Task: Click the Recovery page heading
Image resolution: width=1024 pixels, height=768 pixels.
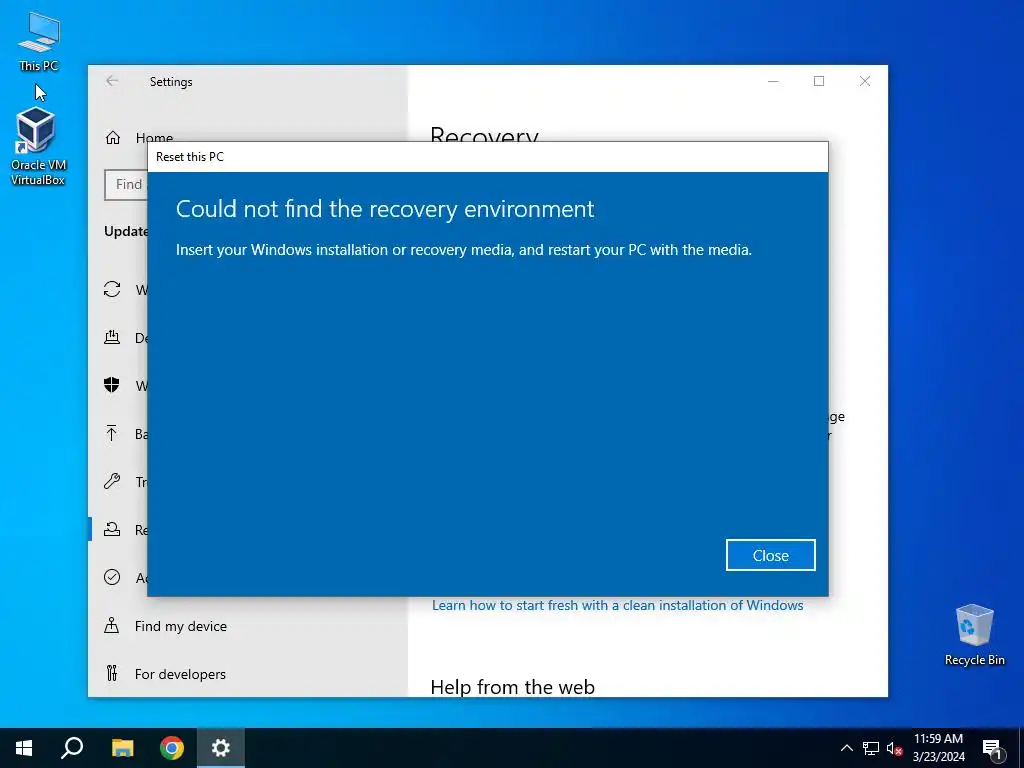Action: [484, 133]
